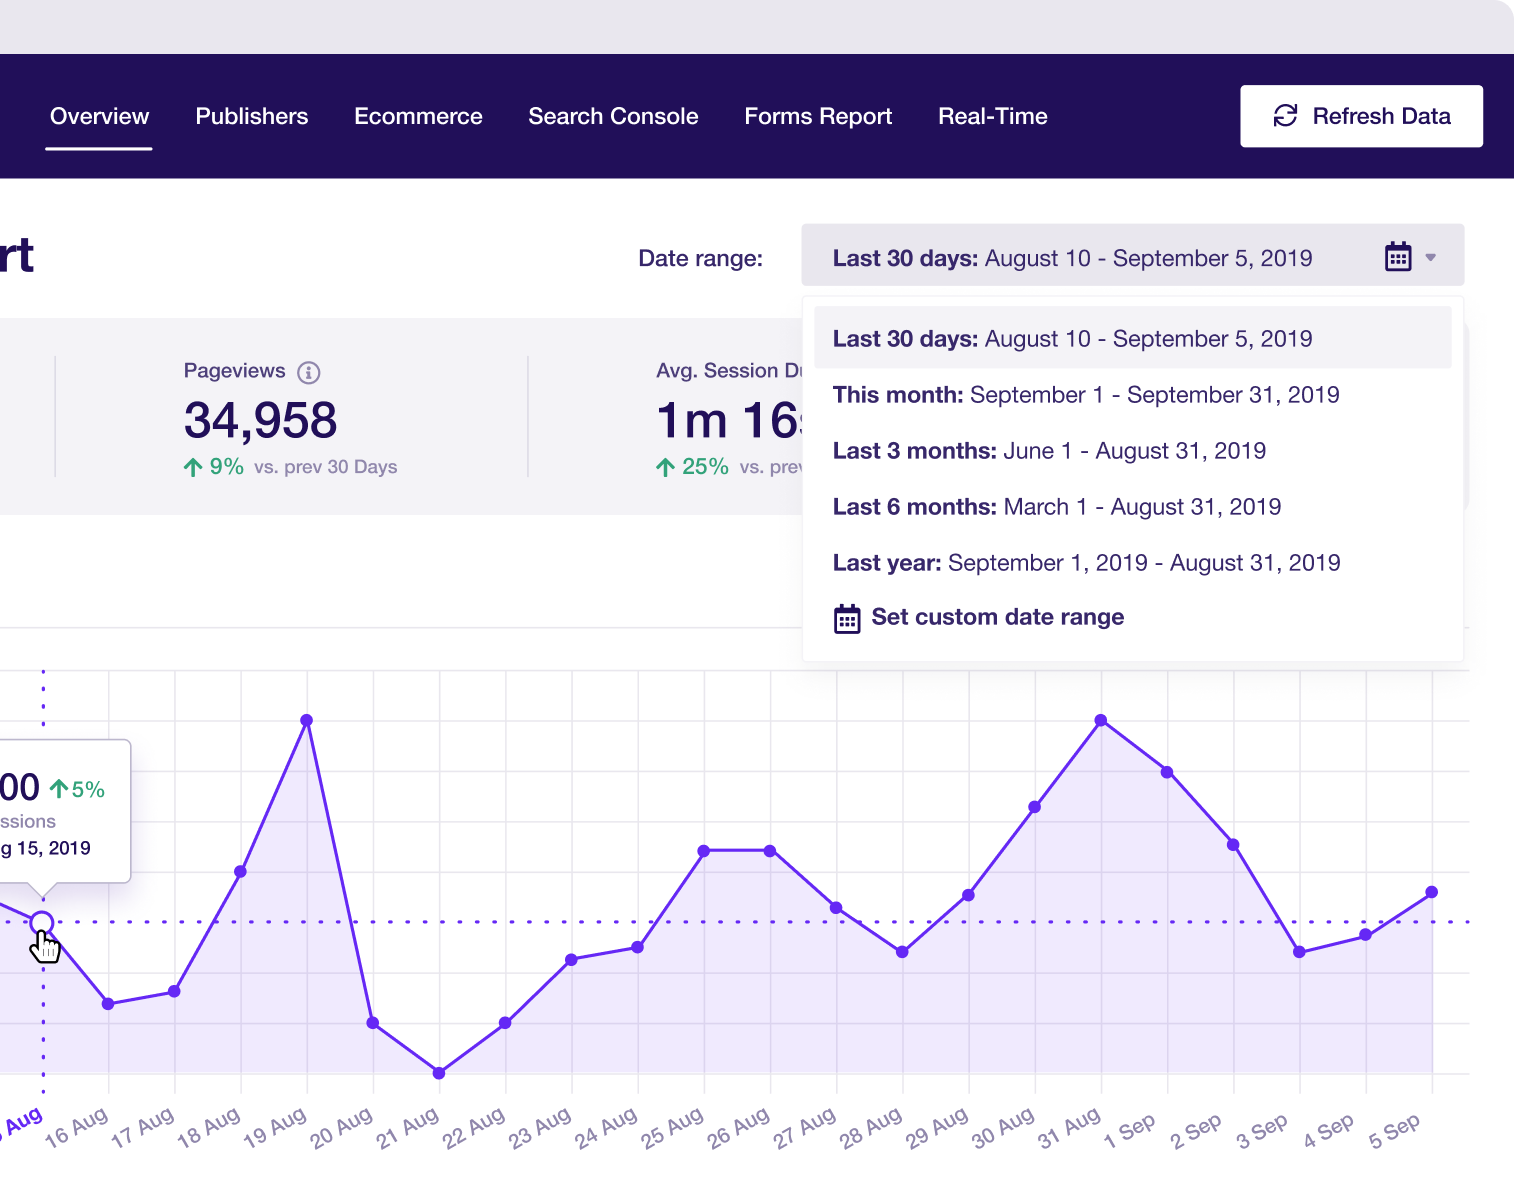Open the Search Console tab
The height and width of the screenshot is (1200, 1514).
[x=612, y=116]
